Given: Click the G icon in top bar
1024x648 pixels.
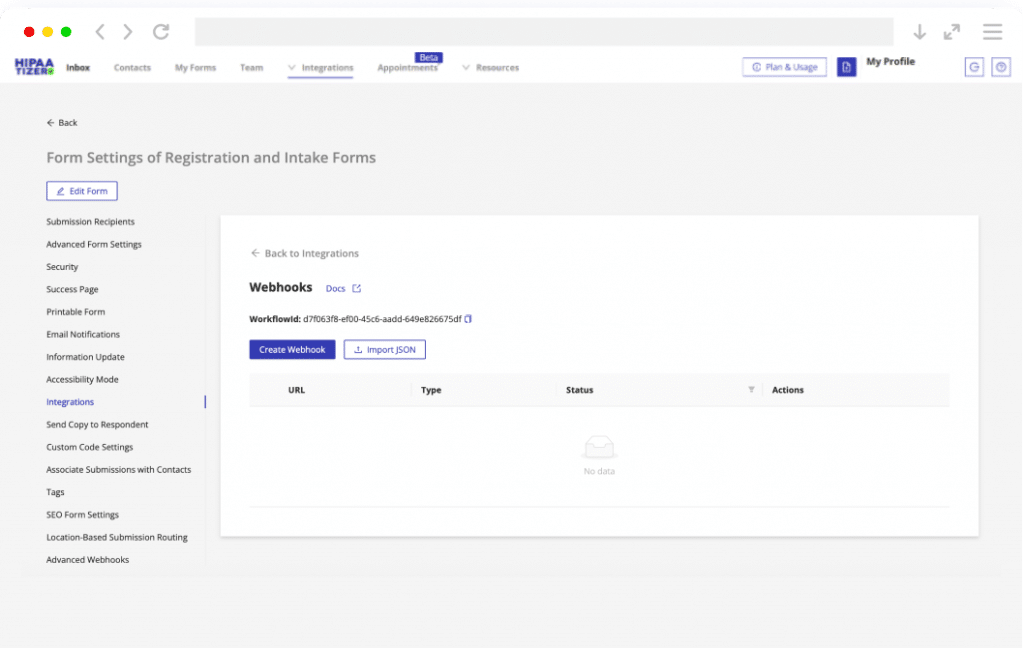Looking at the screenshot, I should tap(974, 67).
